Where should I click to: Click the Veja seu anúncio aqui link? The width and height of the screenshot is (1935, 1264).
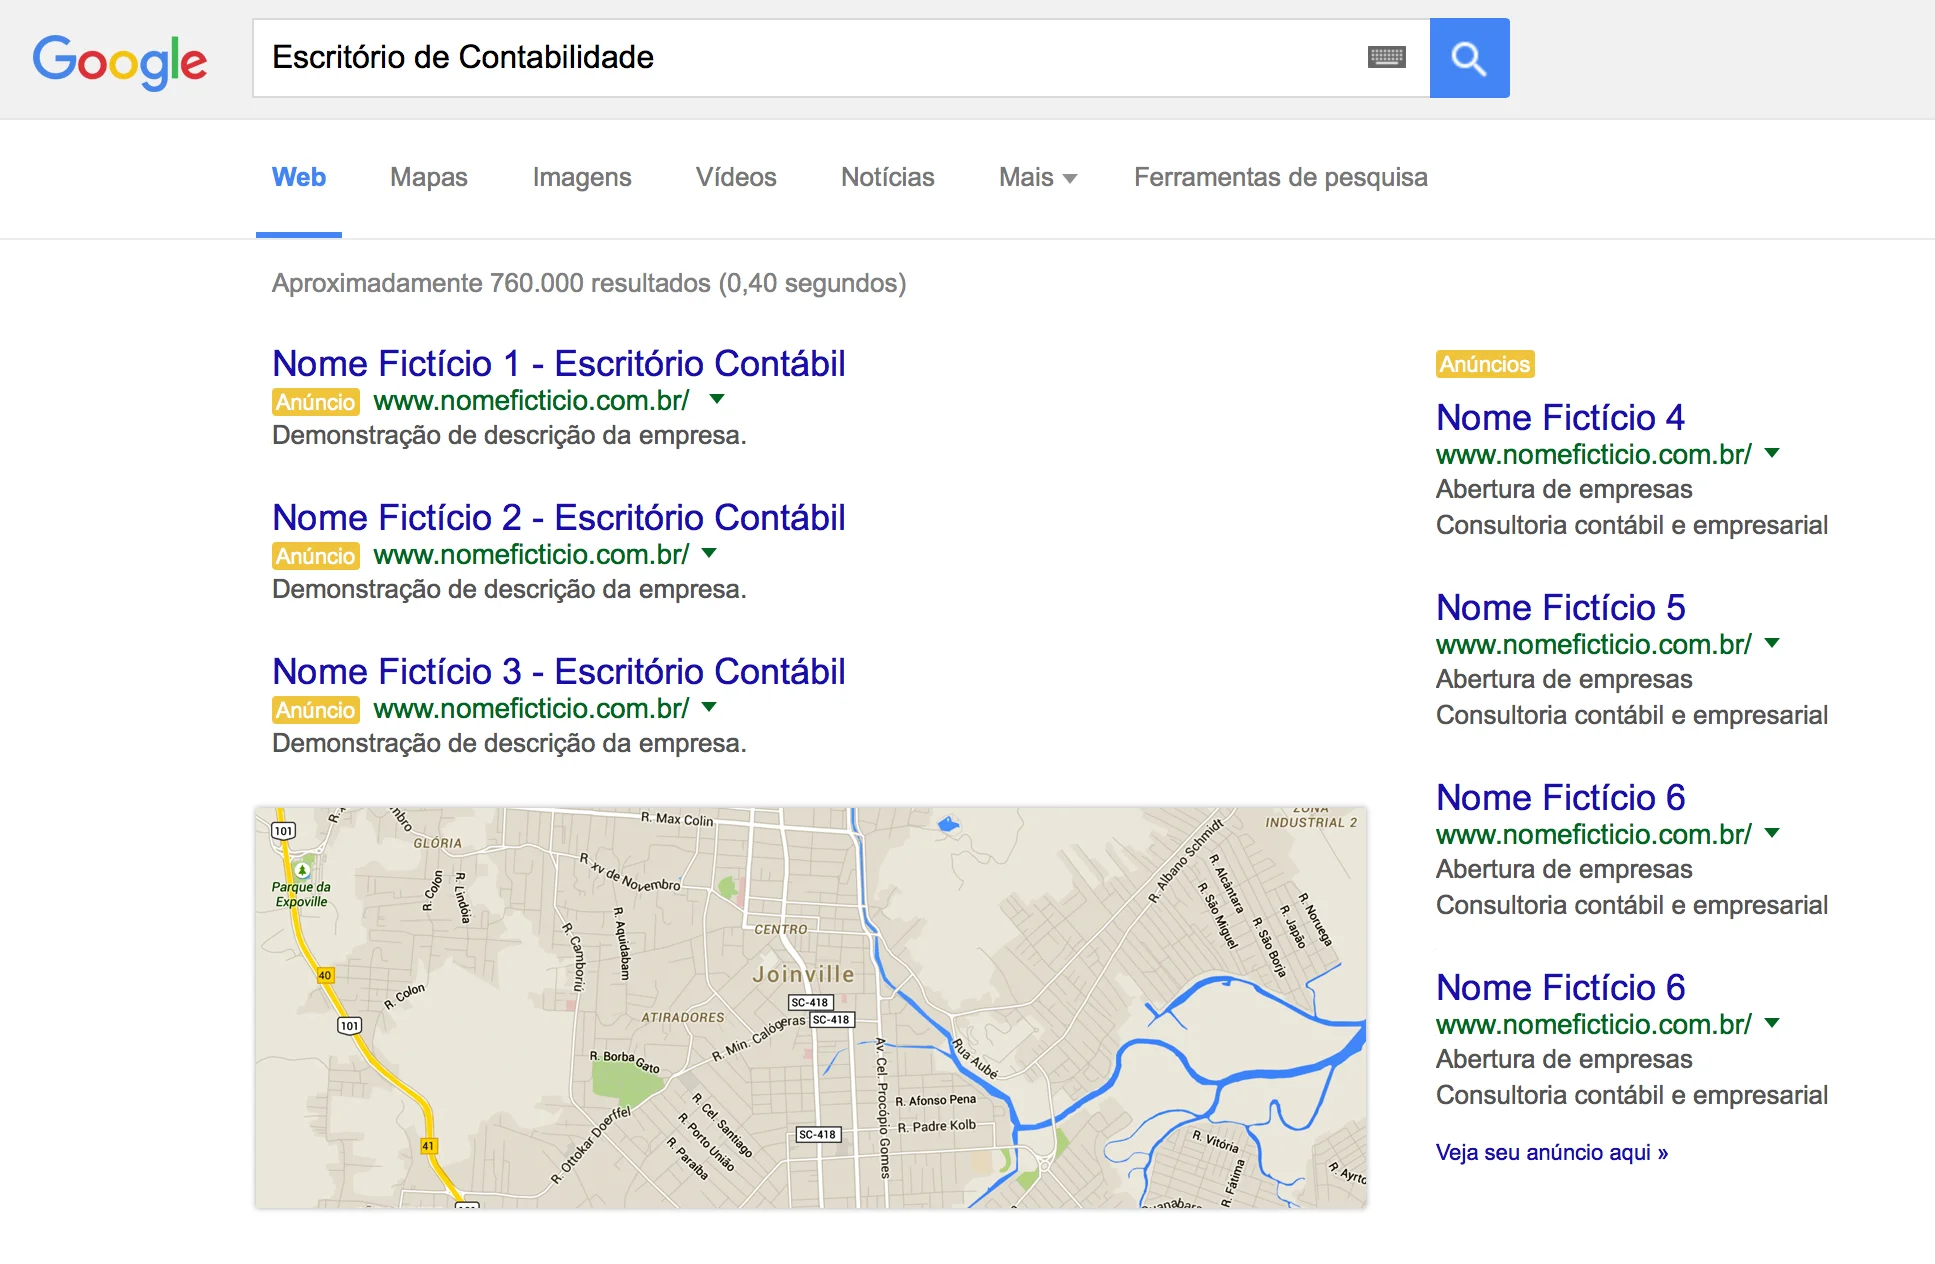(1551, 1152)
